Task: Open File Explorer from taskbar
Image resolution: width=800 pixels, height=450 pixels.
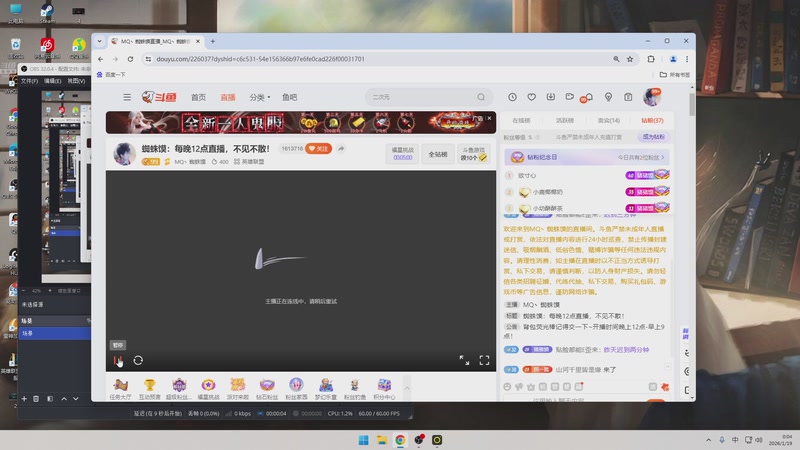Action: (382, 440)
